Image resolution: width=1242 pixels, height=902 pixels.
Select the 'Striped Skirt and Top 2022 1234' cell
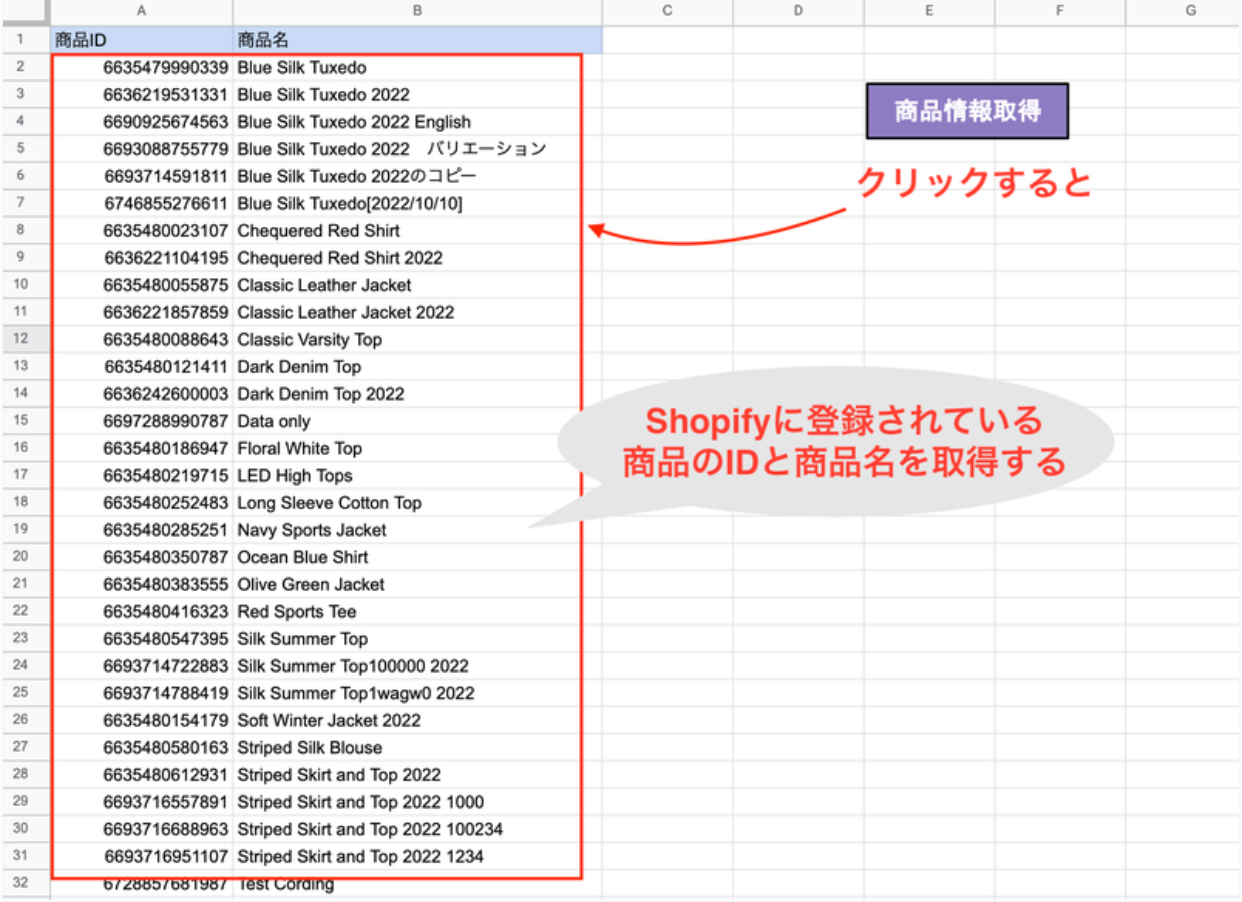click(417, 856)
